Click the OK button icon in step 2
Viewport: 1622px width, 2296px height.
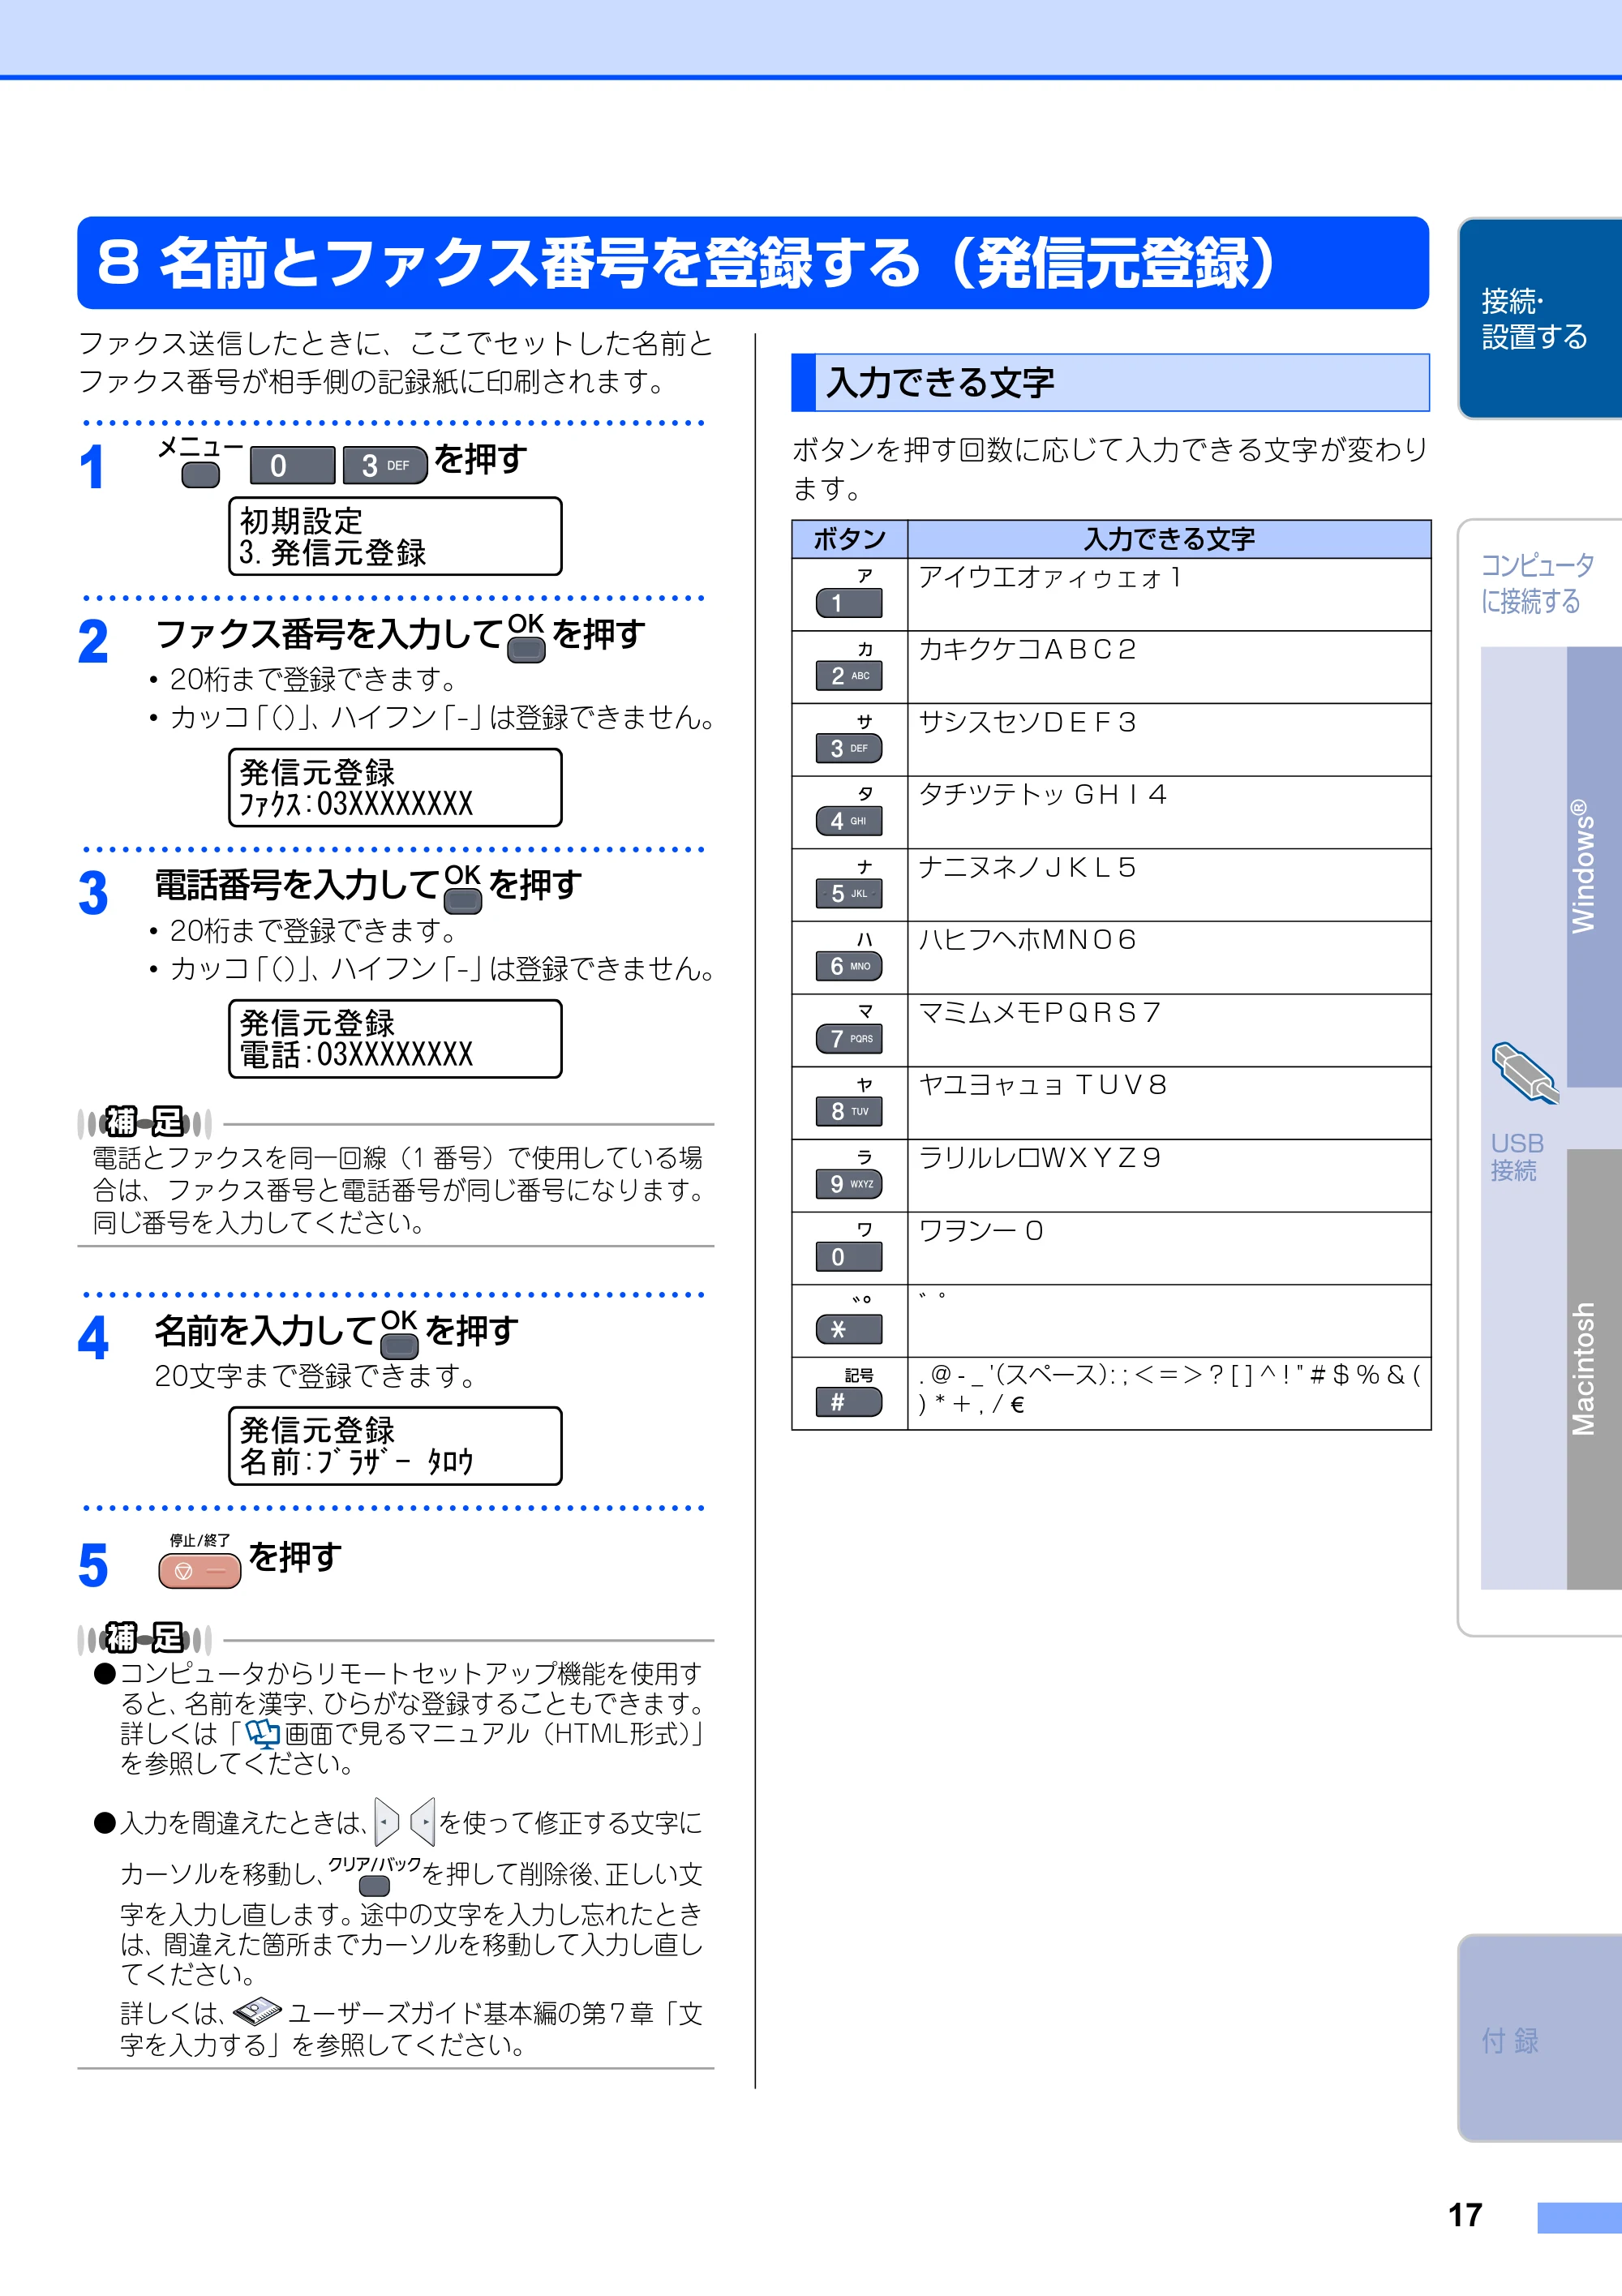click(x=526, y=650)
